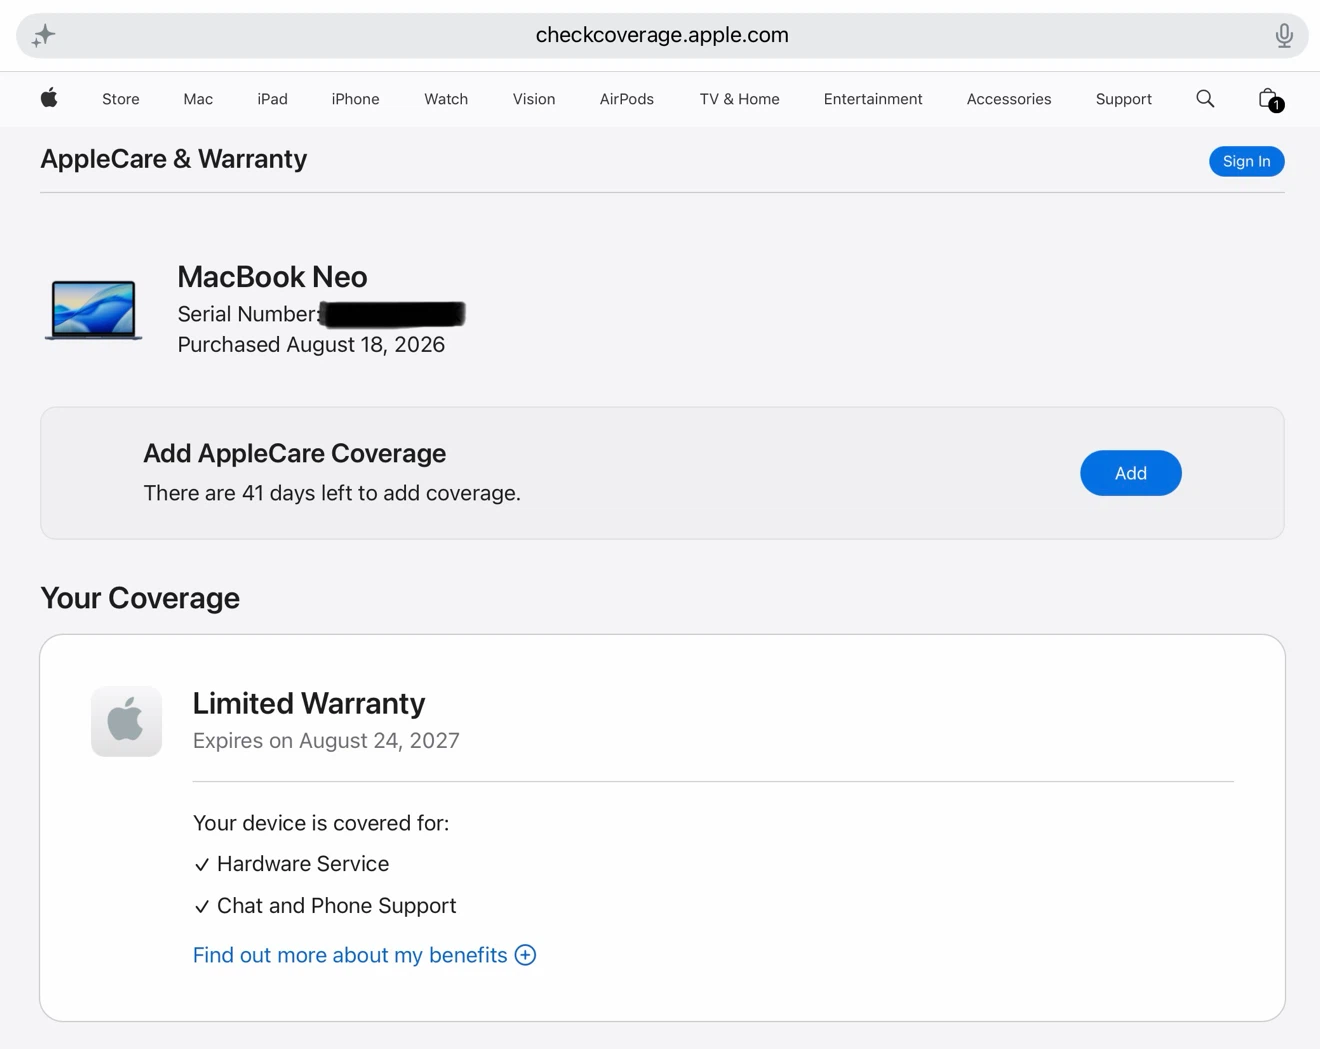Click the Limited Warranty title

click(x=309, y=703)
